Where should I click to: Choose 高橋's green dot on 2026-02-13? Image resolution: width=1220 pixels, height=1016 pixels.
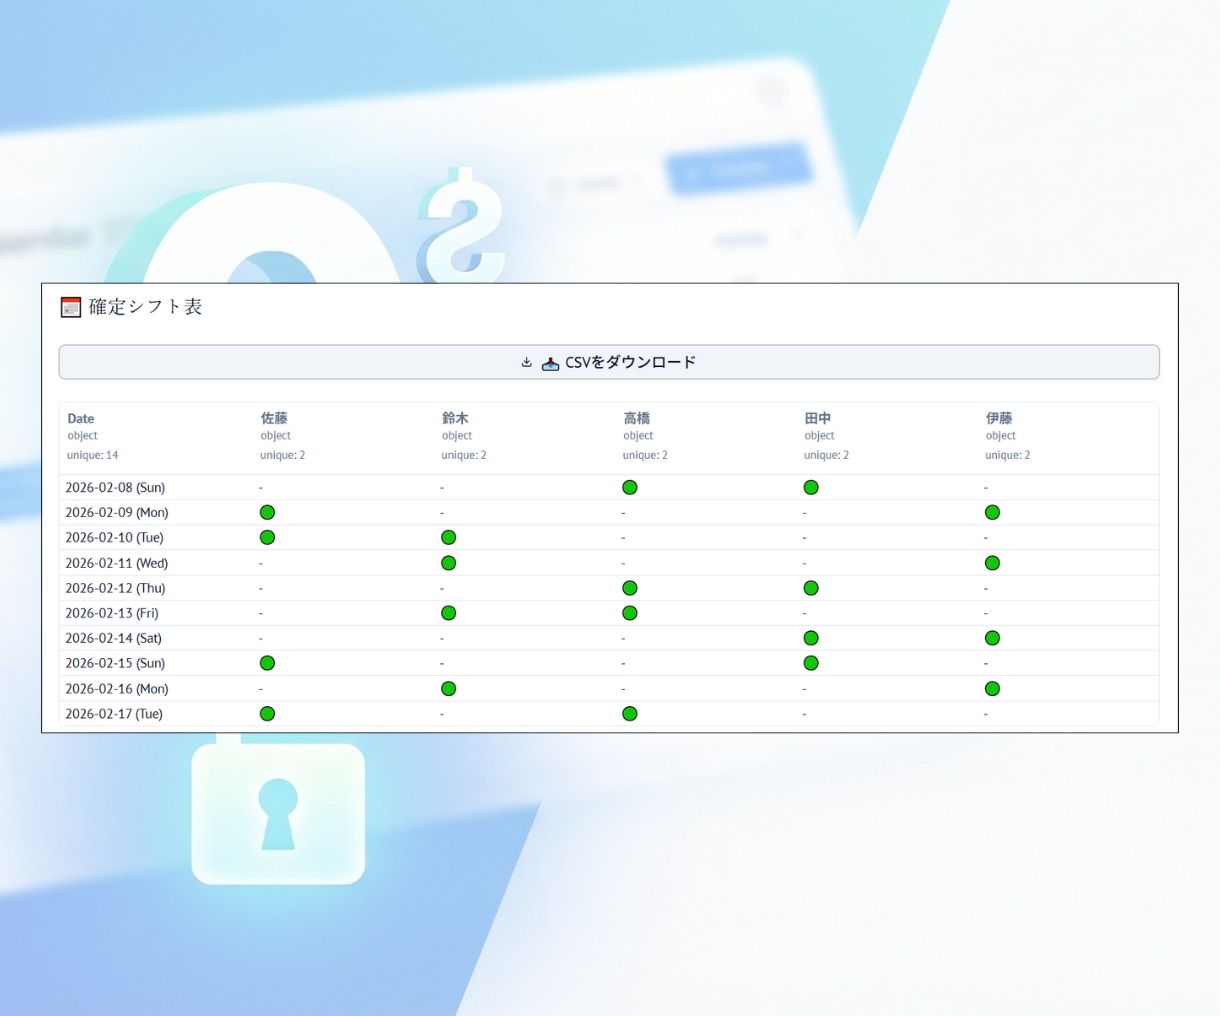point(630,613)
